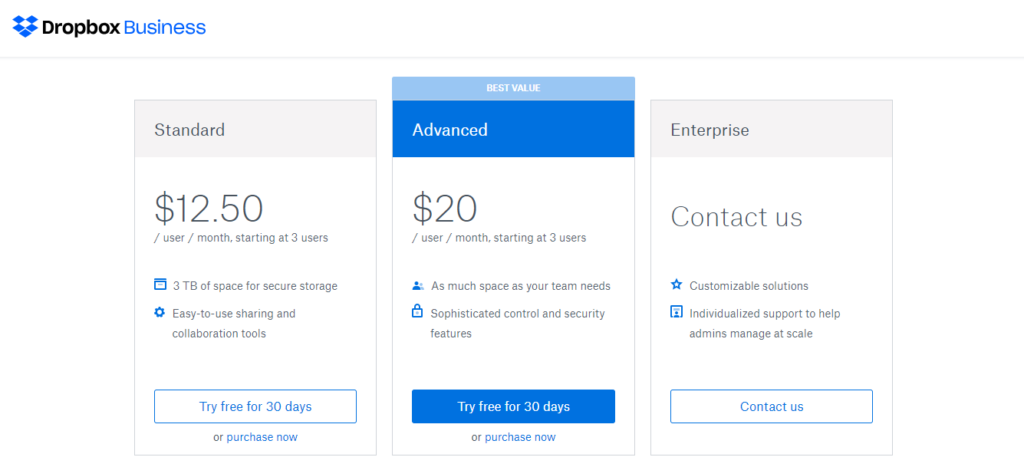Click the star icon beside Customizable solutions
The width and height of the screenshot is (1024, 467).
(x=677, y=285)
